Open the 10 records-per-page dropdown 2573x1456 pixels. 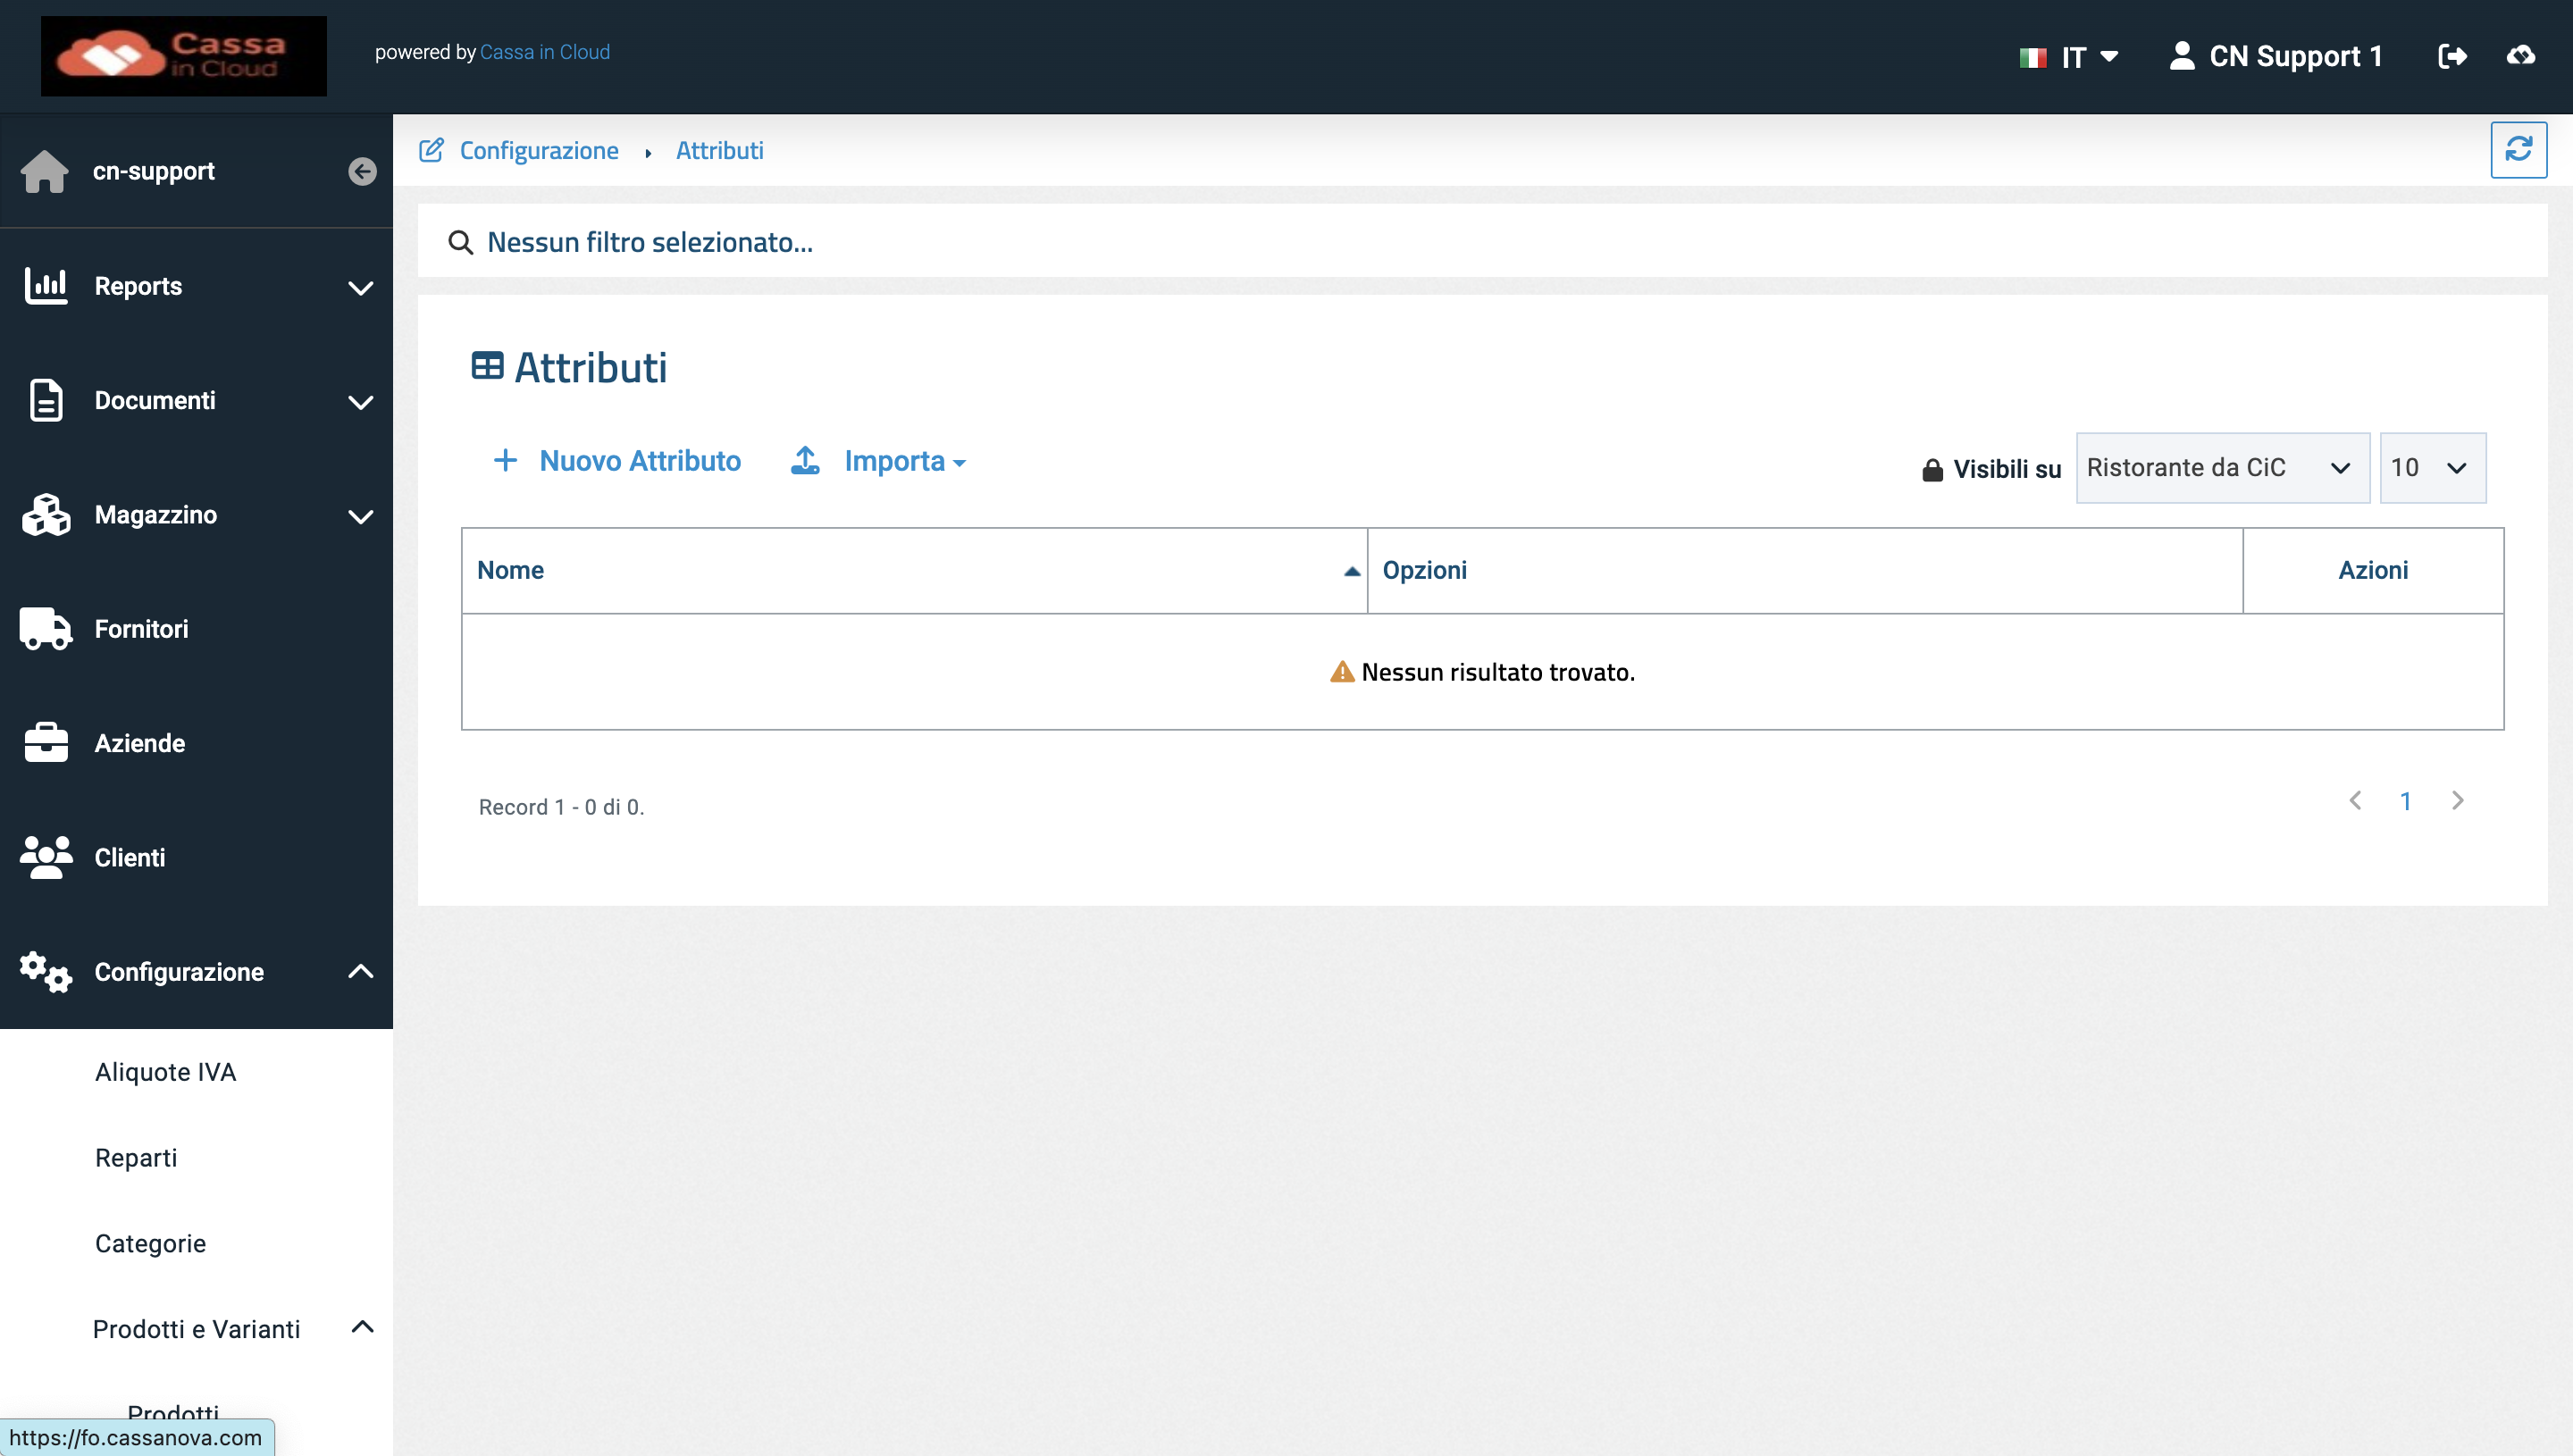click(x=2431, y=468)
